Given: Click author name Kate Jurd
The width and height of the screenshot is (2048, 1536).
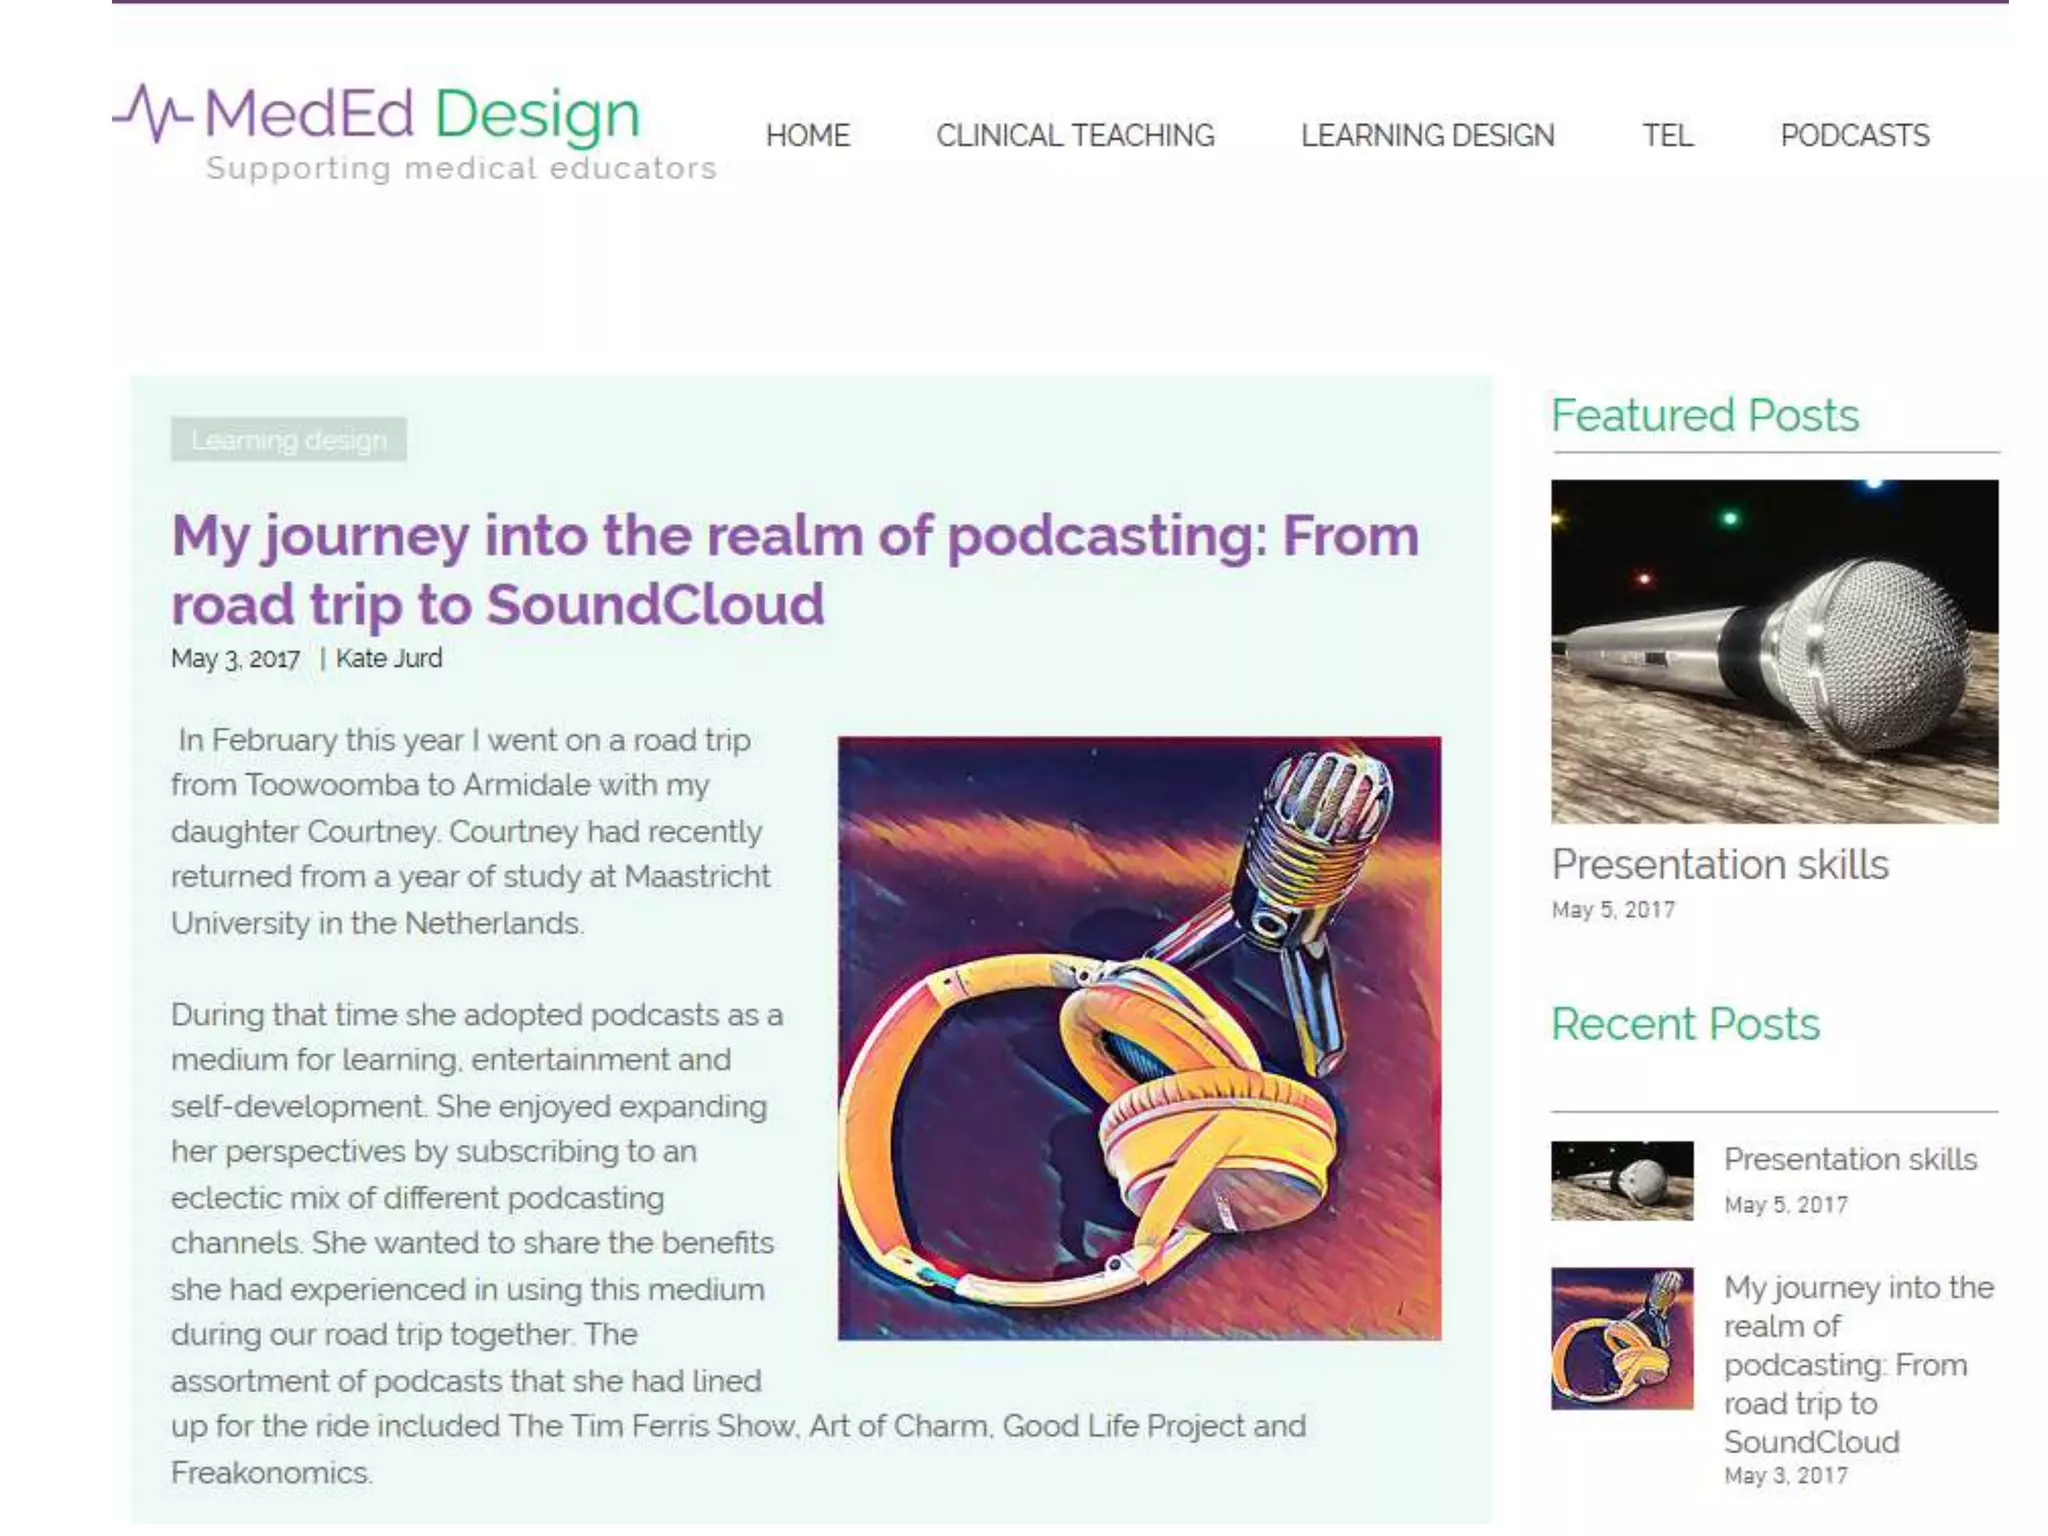Looking at the screenshot, I should click(388, 658).
